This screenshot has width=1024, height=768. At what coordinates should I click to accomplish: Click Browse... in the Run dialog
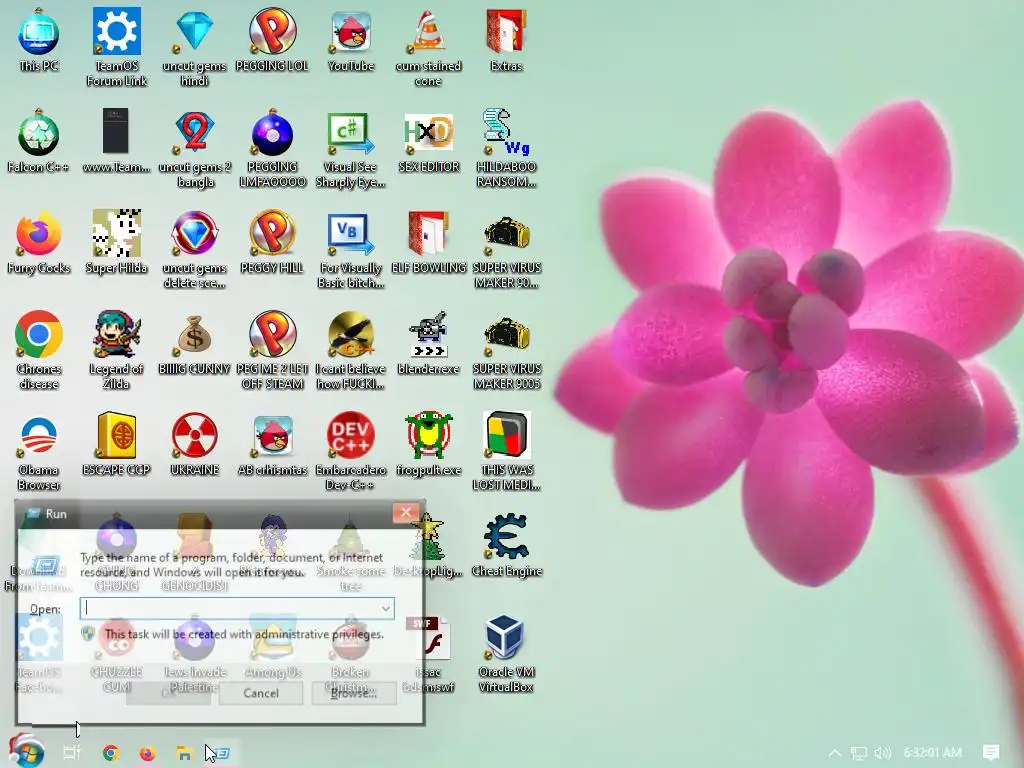click(354, 693)
